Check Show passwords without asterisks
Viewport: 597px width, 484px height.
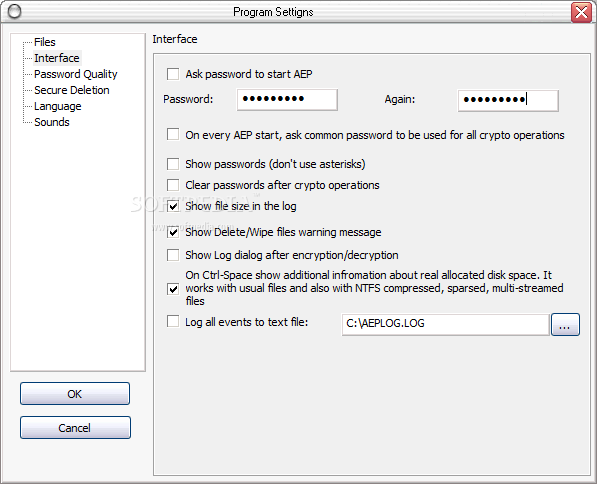pyautogui.click(x=173, y=164)
